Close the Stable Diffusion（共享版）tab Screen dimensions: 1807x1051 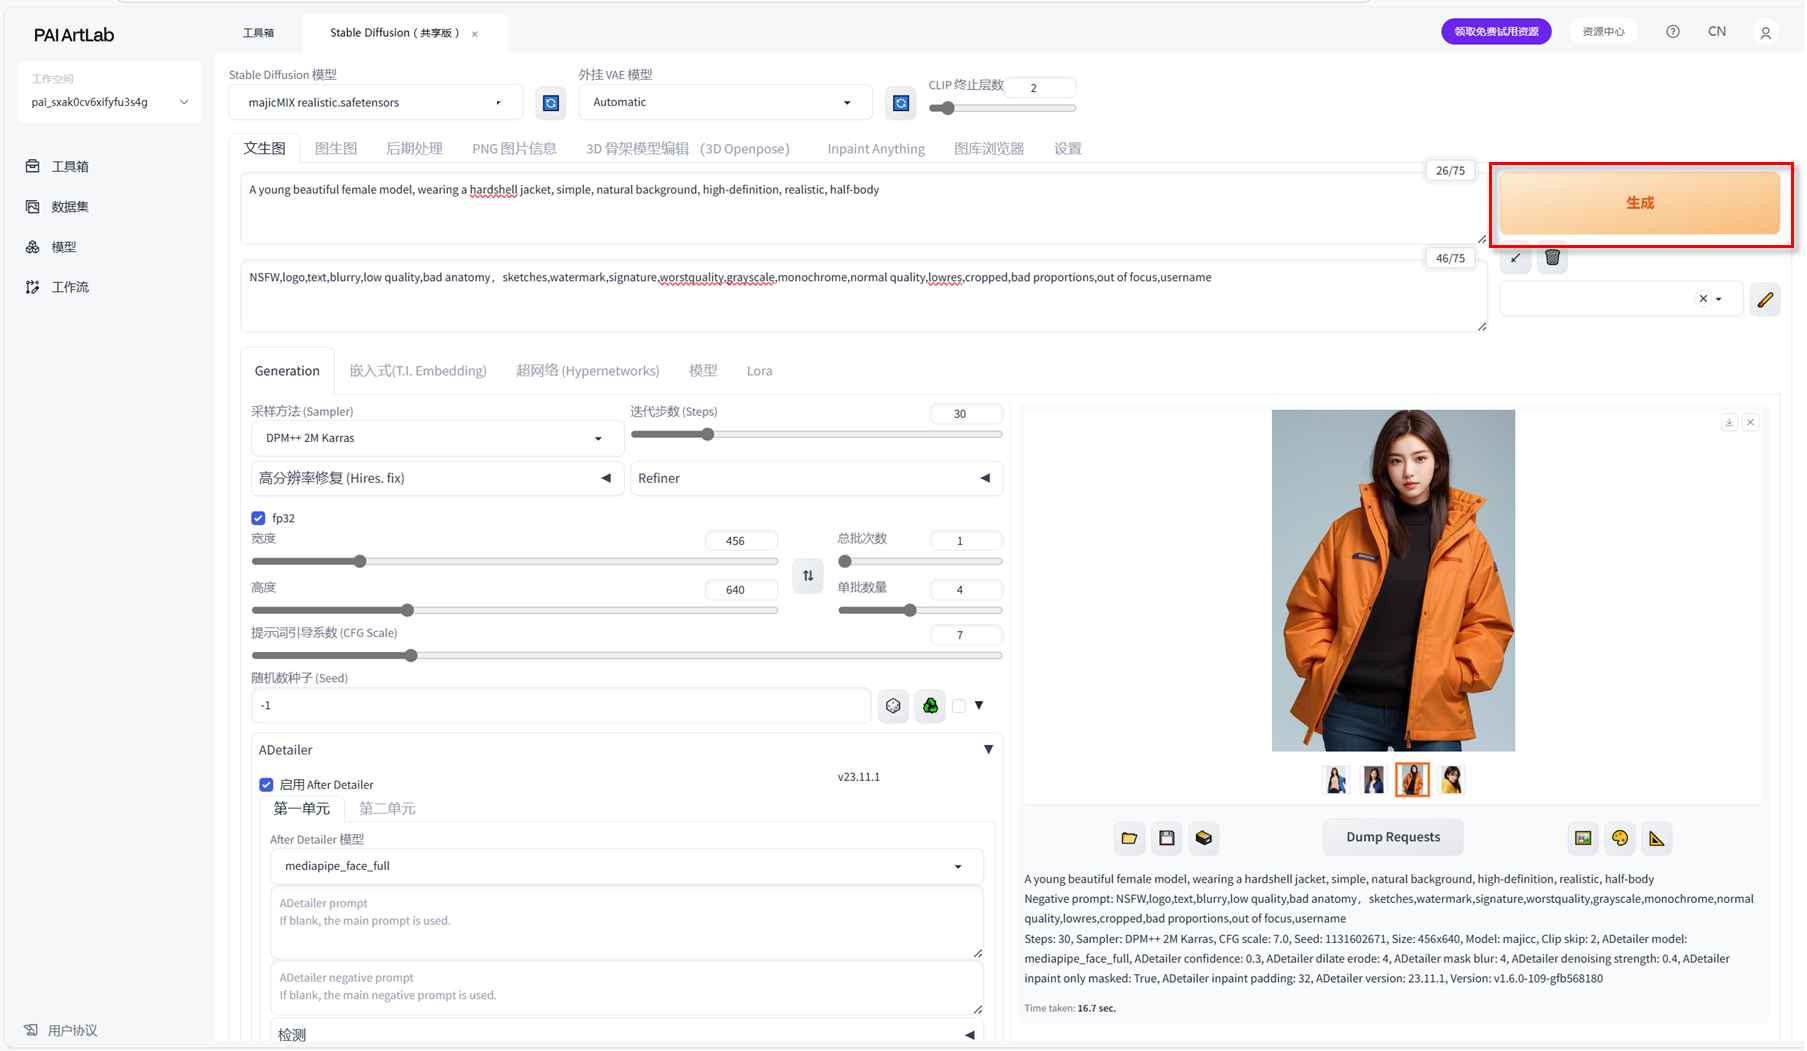point(475,34)
